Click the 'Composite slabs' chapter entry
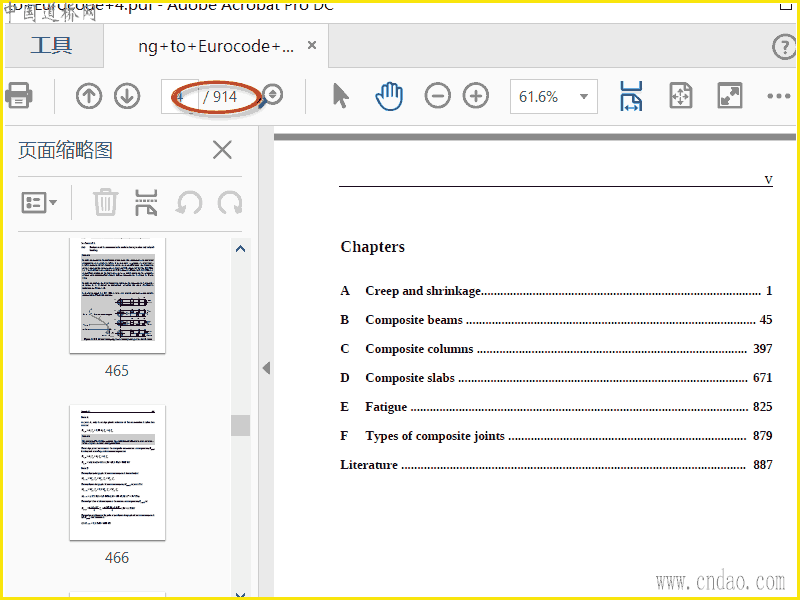The width and height of the screenshot is (800, 600). point(557,378)
